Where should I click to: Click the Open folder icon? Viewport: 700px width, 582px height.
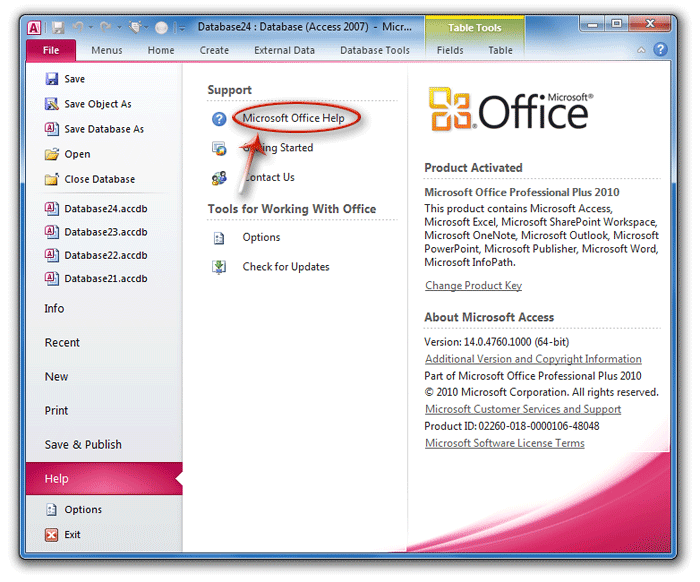(52, 154)
